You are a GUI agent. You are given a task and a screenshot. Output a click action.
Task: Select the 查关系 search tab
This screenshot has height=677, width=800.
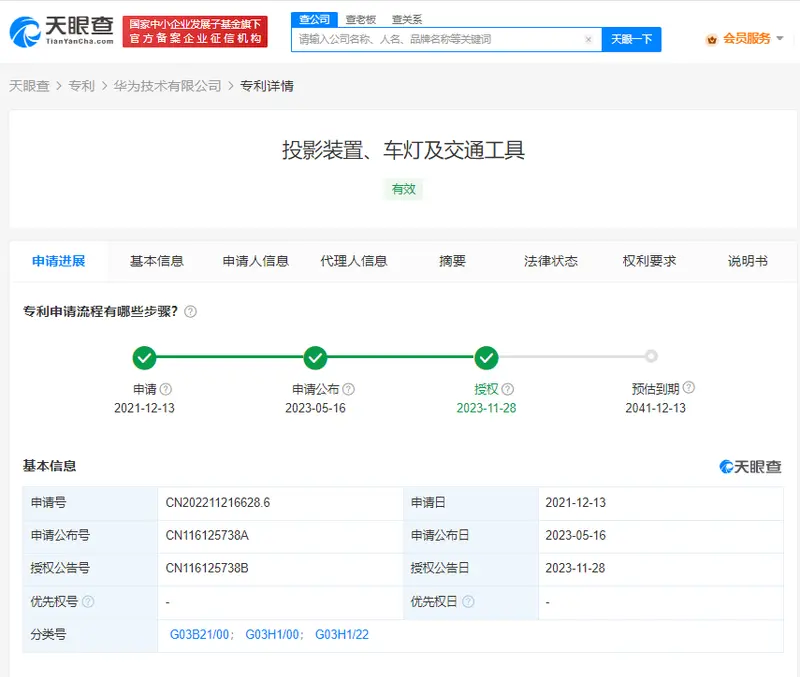point(407,19)
